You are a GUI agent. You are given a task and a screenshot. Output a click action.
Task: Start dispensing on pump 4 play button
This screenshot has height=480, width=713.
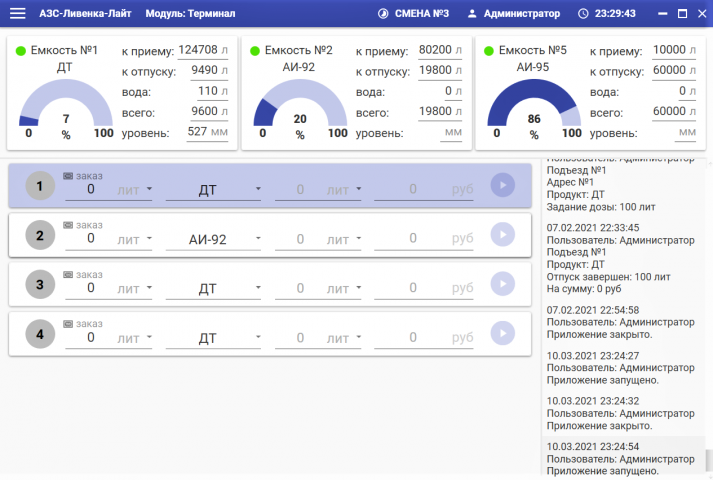click(502, 333)
